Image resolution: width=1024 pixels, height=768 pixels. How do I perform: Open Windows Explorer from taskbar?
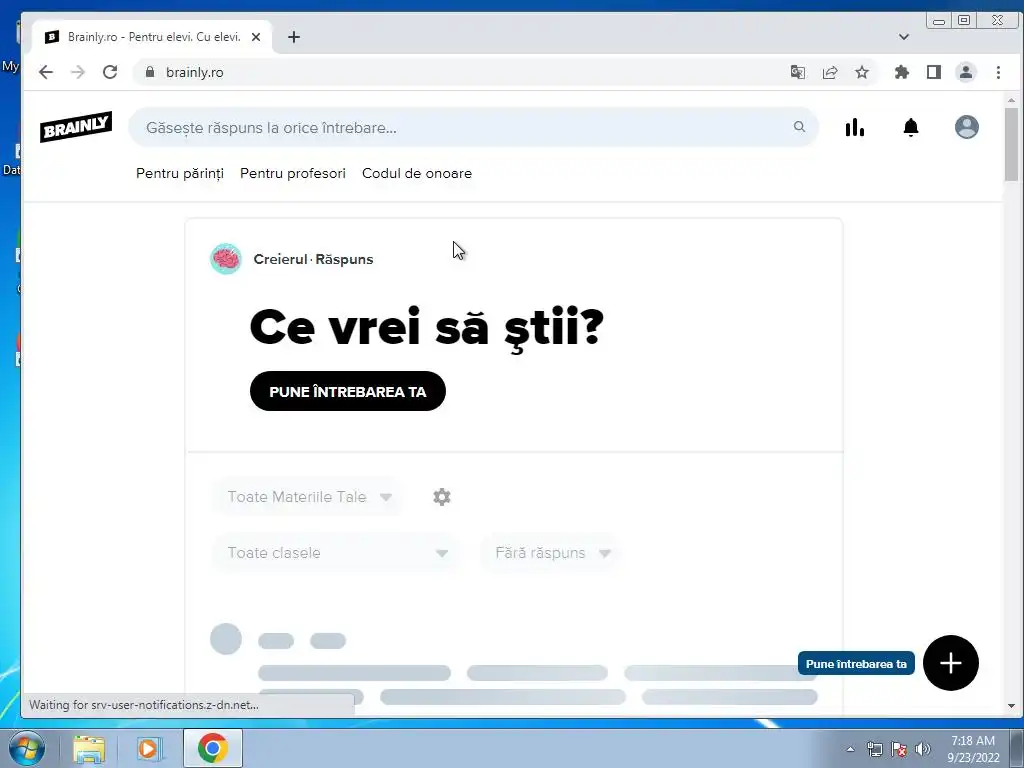point(89,748)
